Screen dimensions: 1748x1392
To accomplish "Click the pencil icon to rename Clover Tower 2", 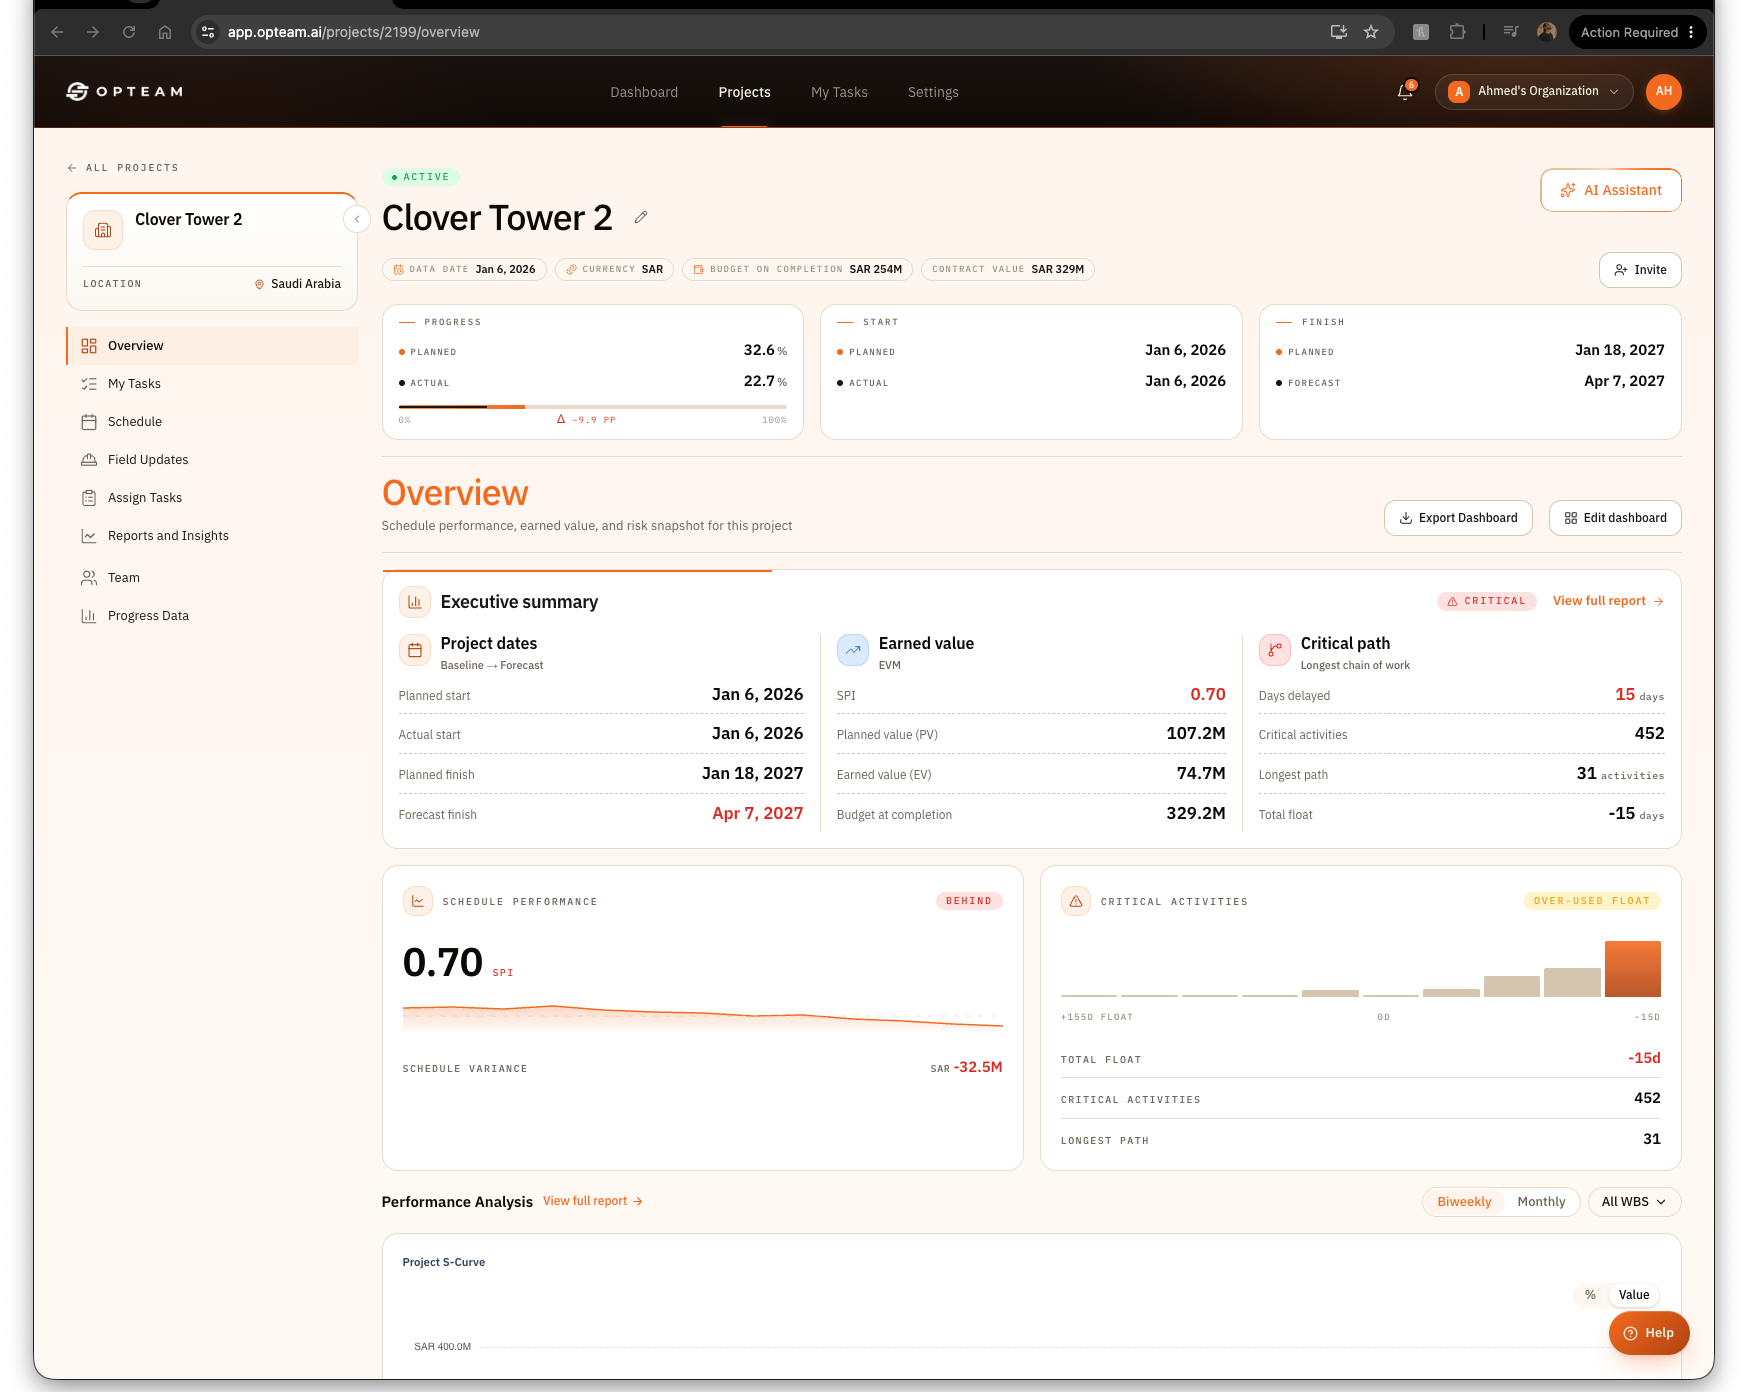I will click(x=641, y=217).
